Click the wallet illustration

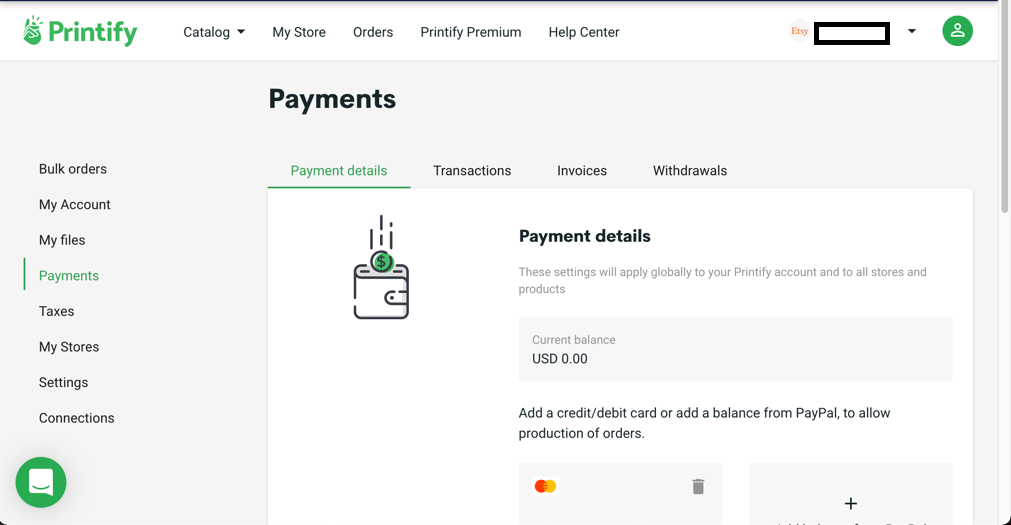(x=381, y=267)
